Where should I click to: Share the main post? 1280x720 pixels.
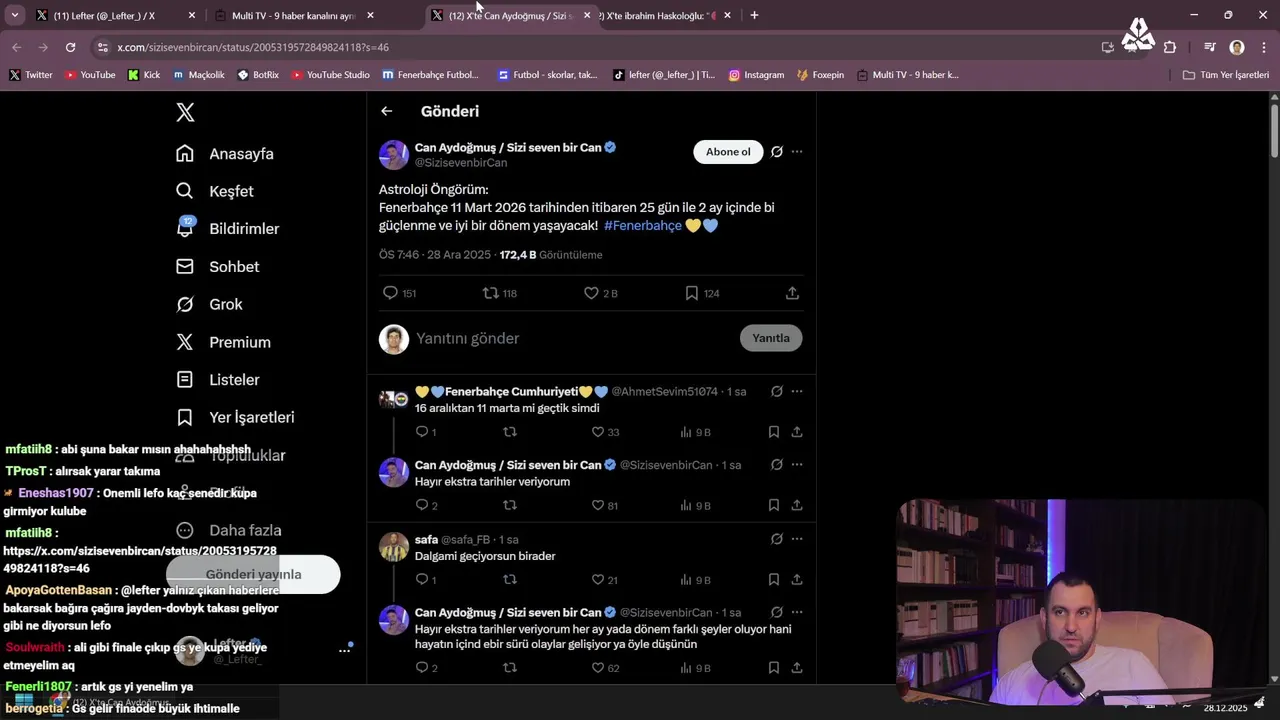point(792,293)
